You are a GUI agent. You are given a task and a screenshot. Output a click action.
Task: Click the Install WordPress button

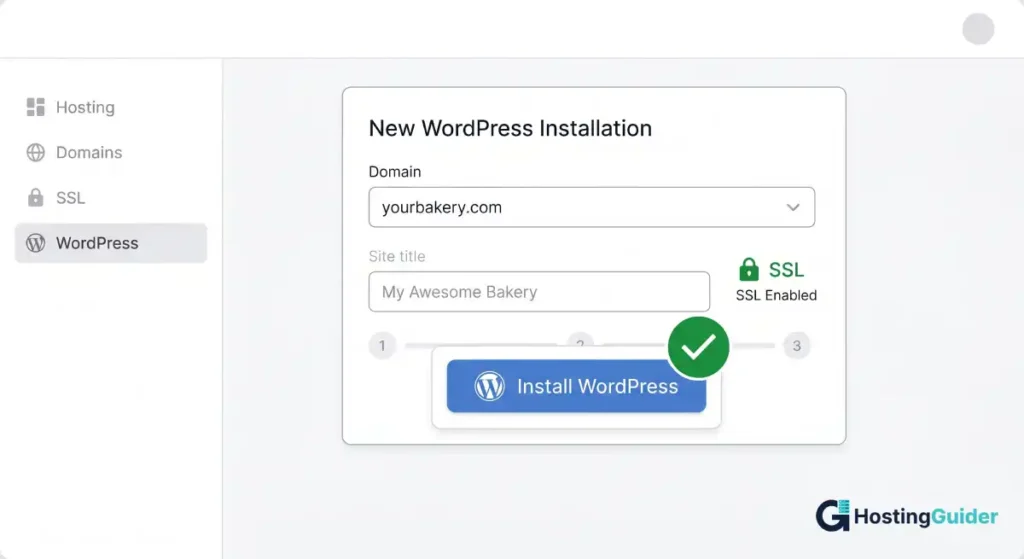tap(576, 386)
